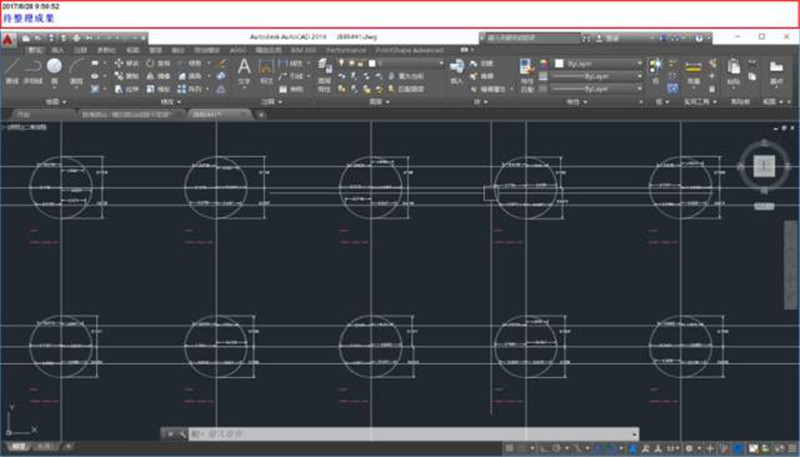The height and width of the screenshot is (457, 800).
Task: Click the ViewCube top face
Action: 764,164
